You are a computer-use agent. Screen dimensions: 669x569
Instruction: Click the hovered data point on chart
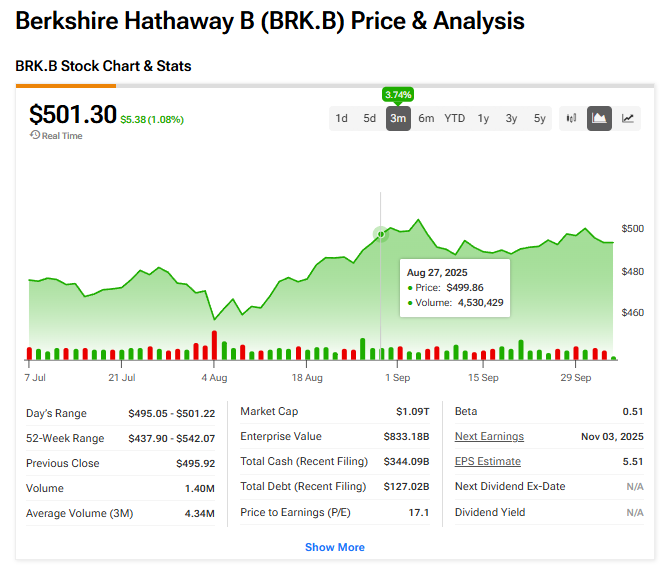pyautogui.click(x=381, y=234)
